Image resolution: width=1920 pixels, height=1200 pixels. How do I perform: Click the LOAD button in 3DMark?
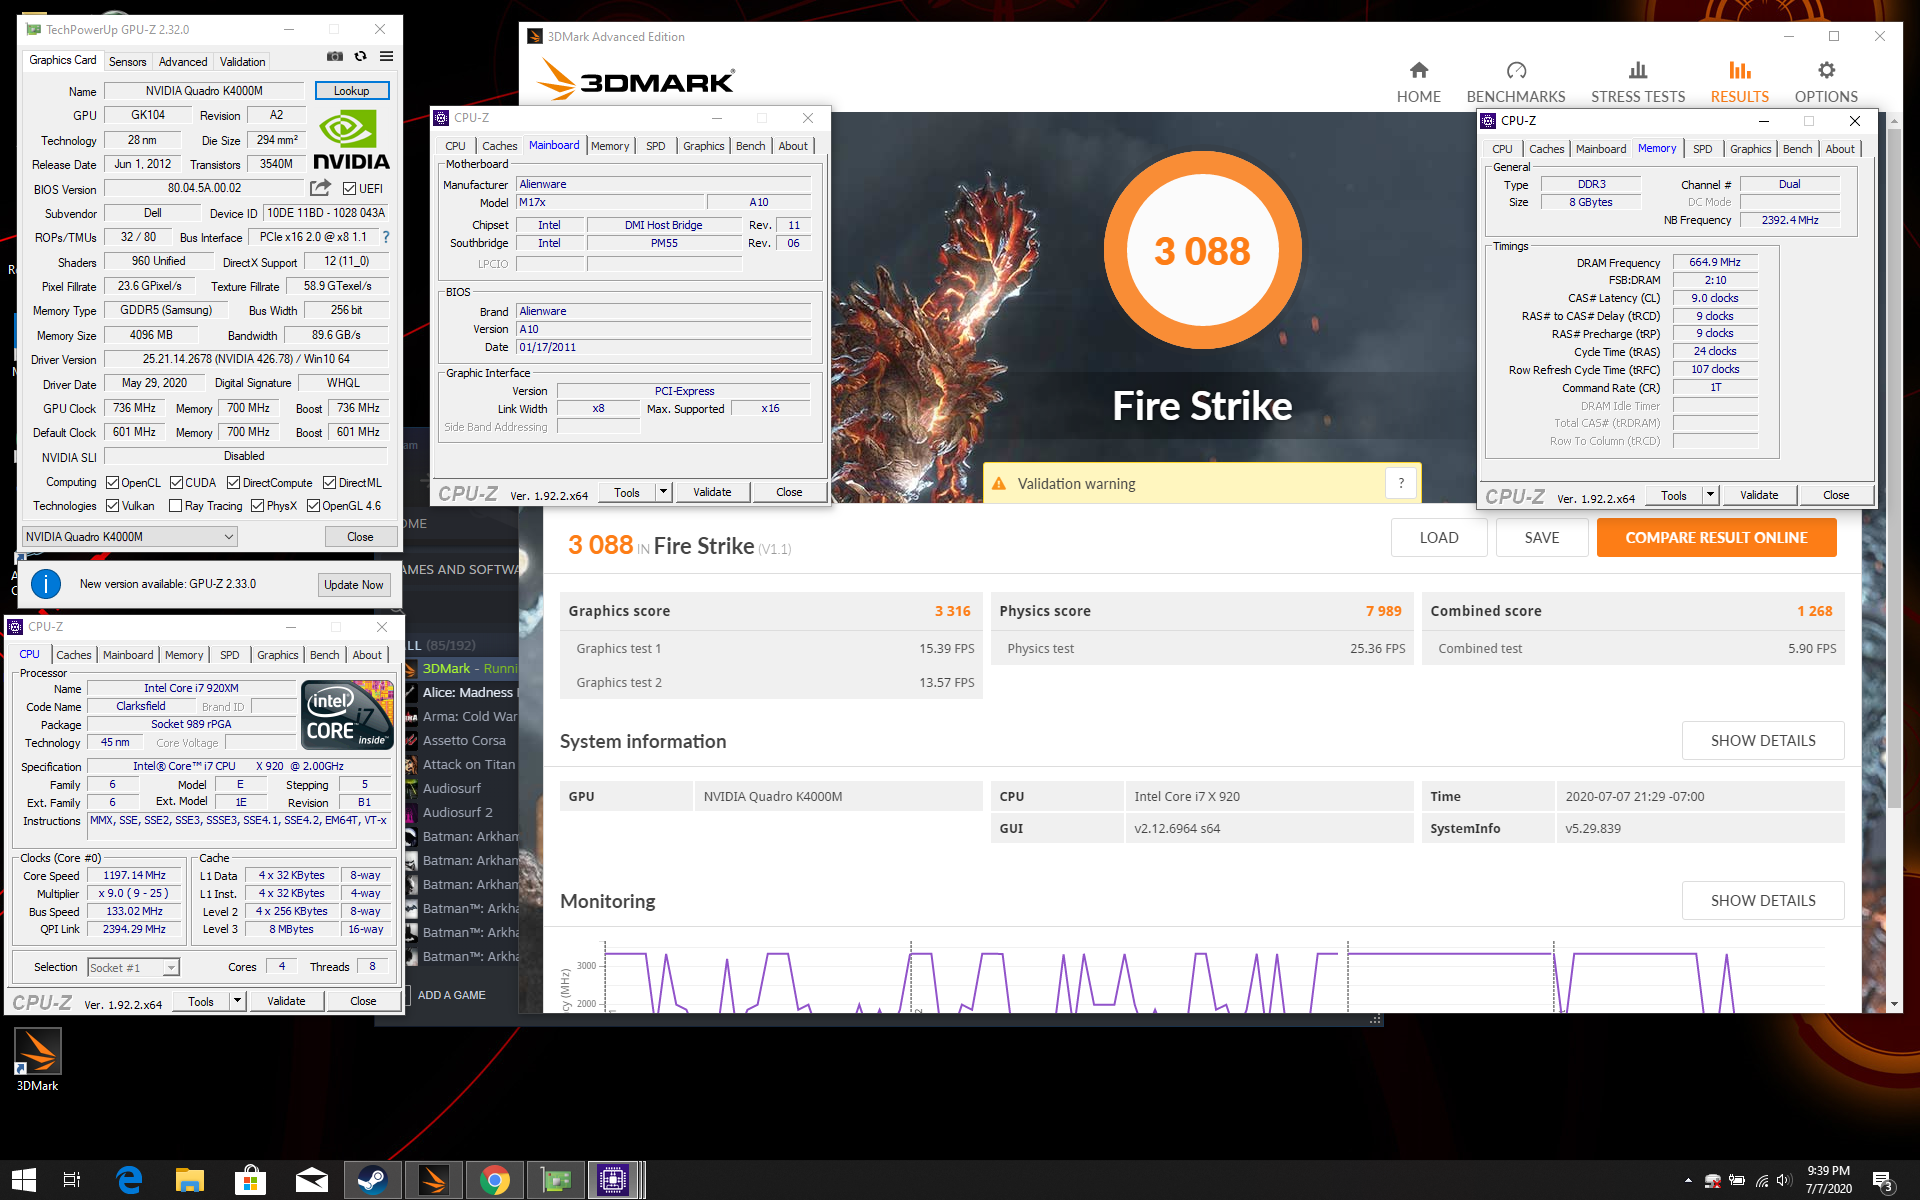tap(1439, 538)
